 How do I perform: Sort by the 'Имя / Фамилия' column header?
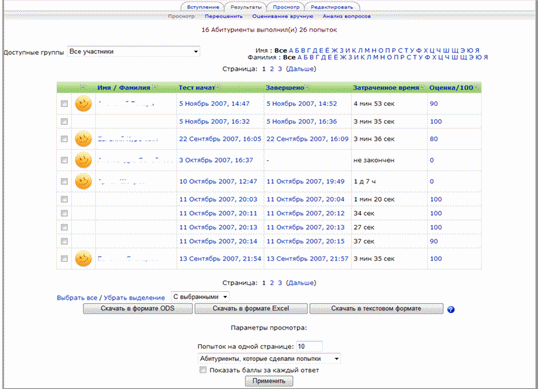pos(124,88)
